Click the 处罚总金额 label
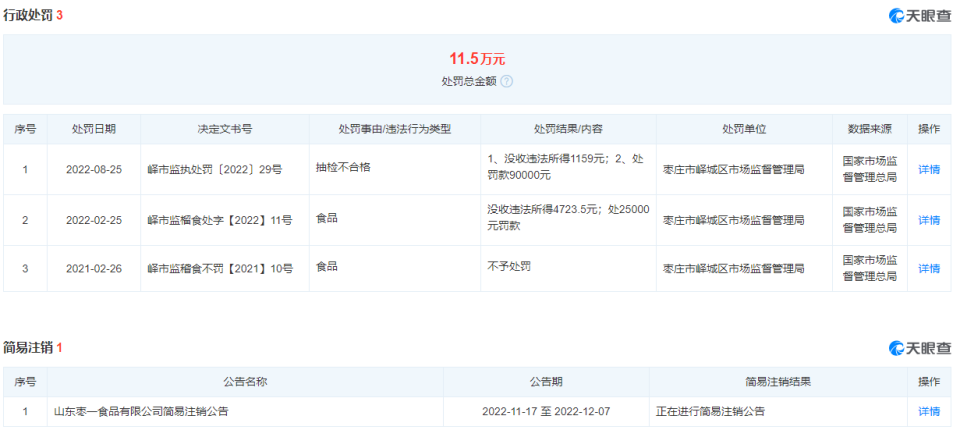This screenshot has width=960, height=430. [468, 81]
